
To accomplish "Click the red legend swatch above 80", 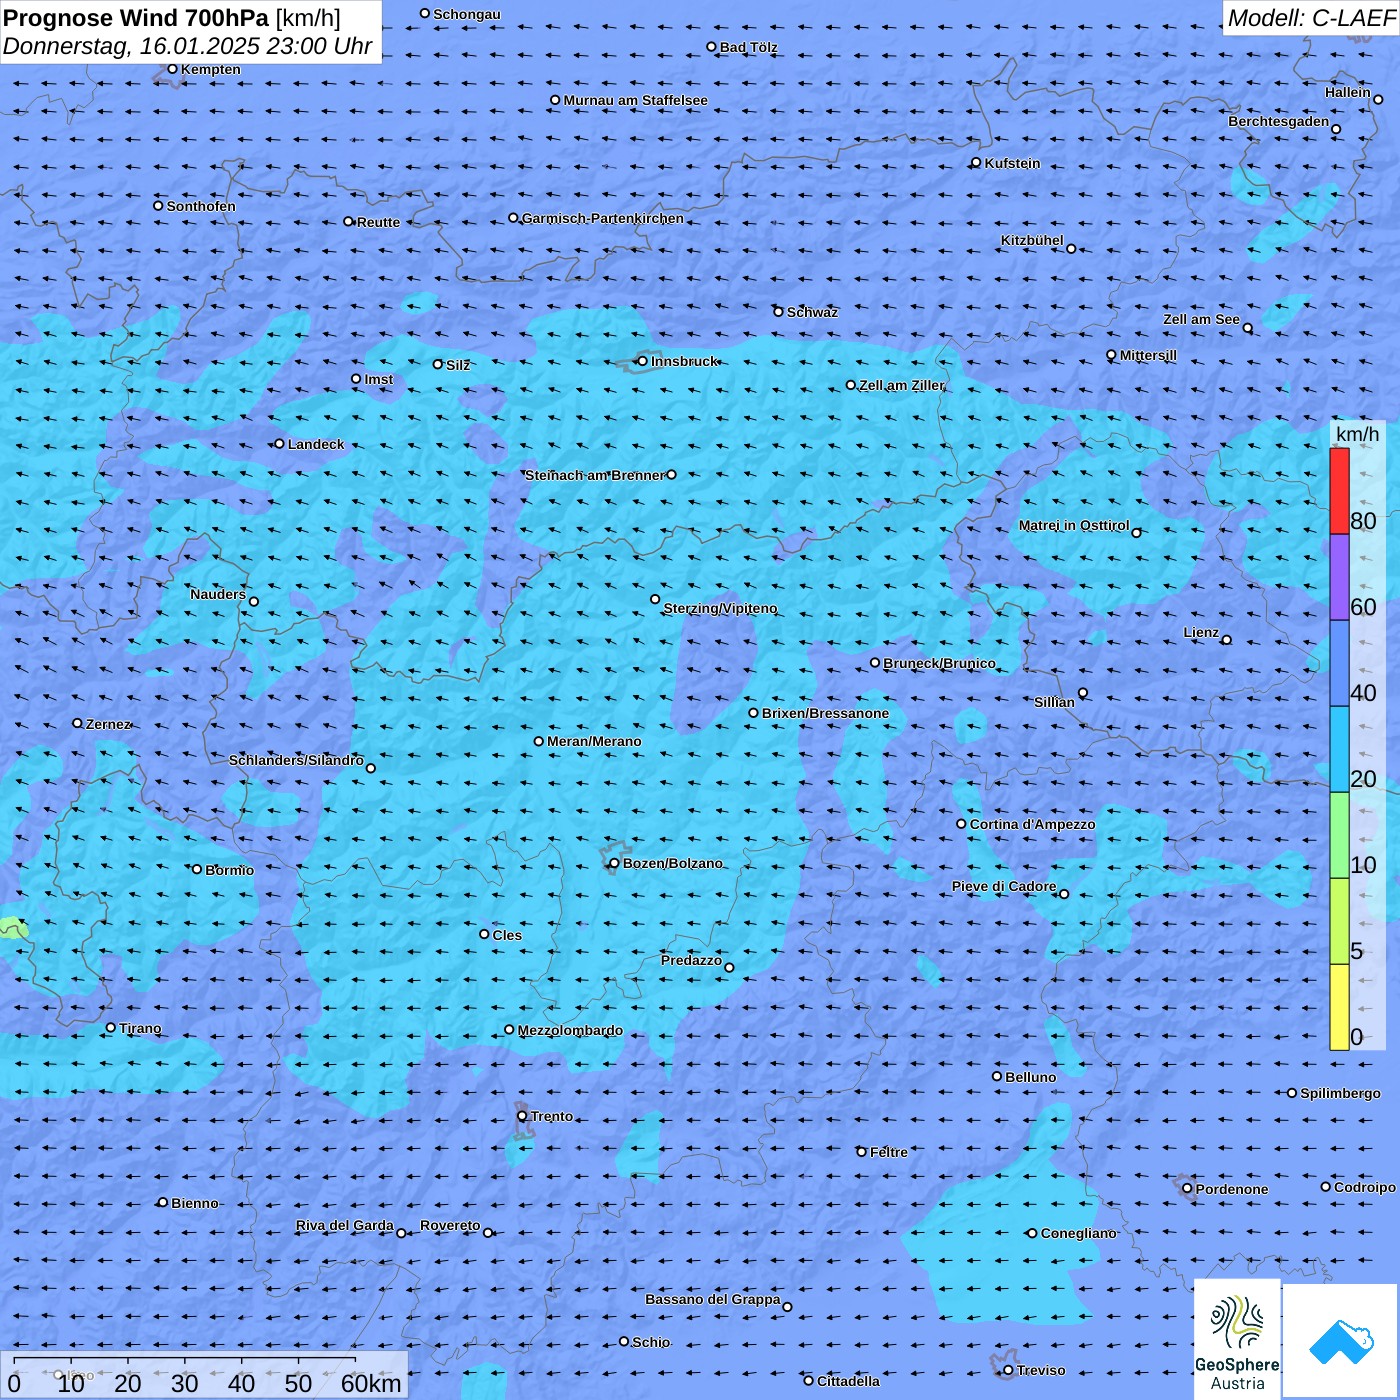I will coord(1339,491).
